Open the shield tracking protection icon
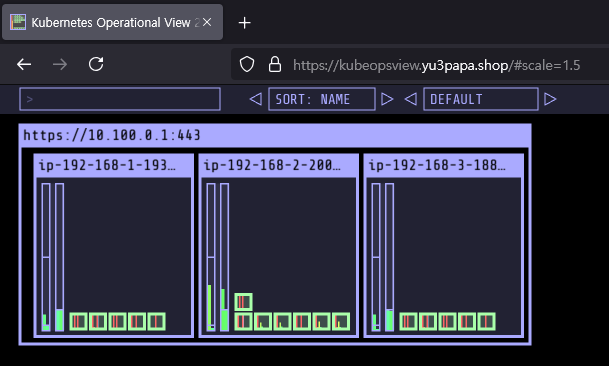 point(247,64)
